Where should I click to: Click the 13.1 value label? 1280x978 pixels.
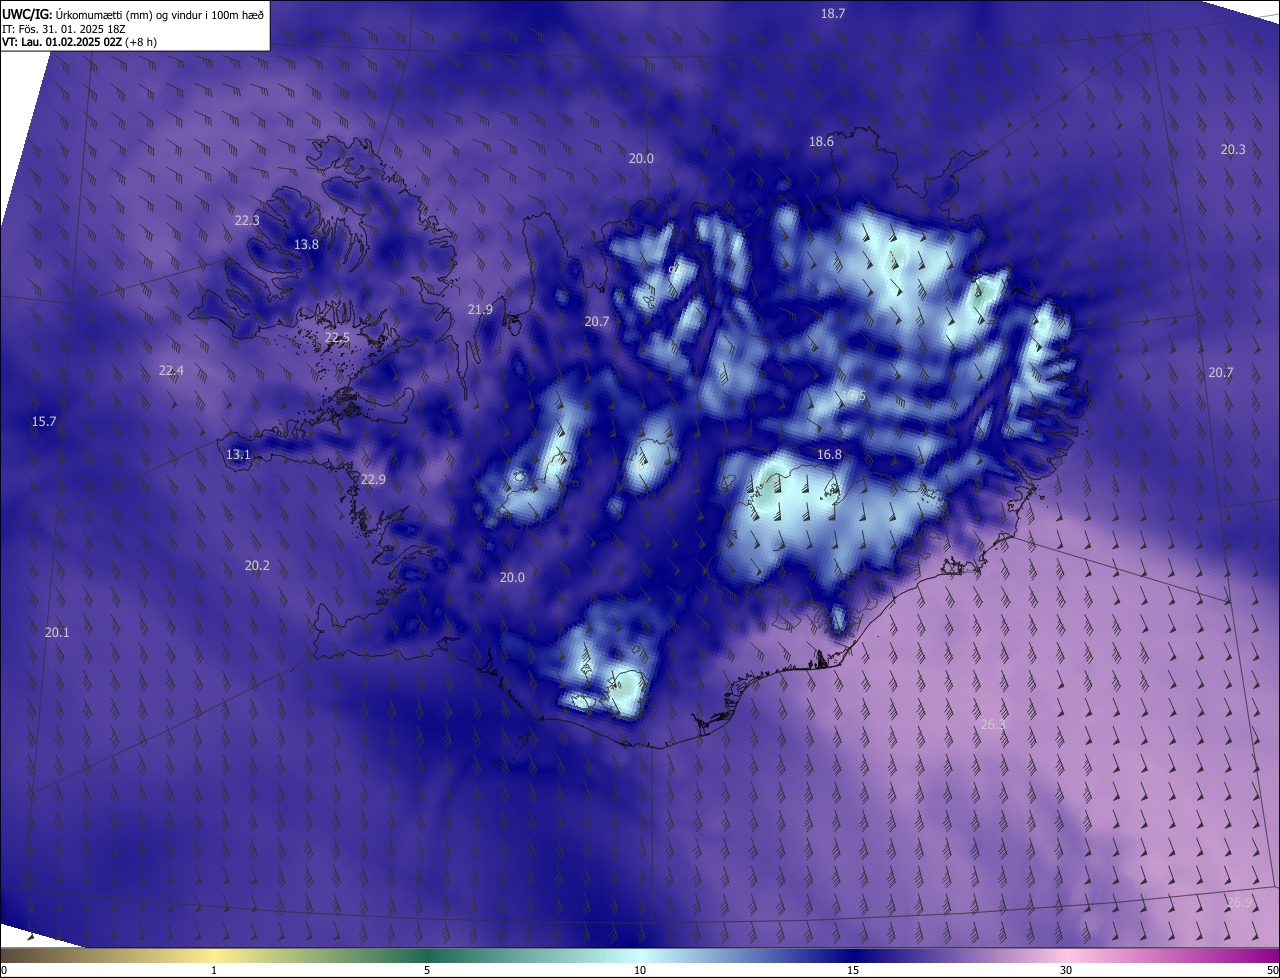click(237, 454)
